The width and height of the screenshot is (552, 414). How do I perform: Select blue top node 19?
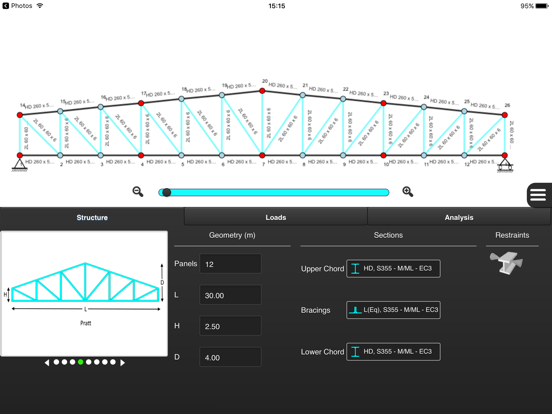[222, 95]
